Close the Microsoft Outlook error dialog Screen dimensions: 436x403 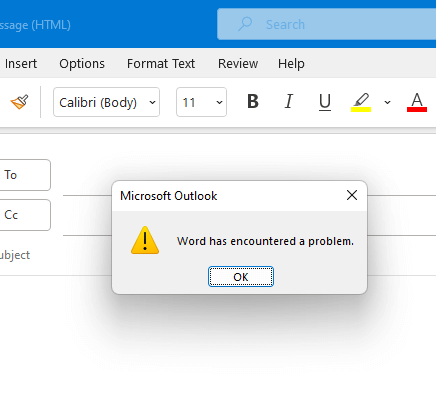[352, 195]
